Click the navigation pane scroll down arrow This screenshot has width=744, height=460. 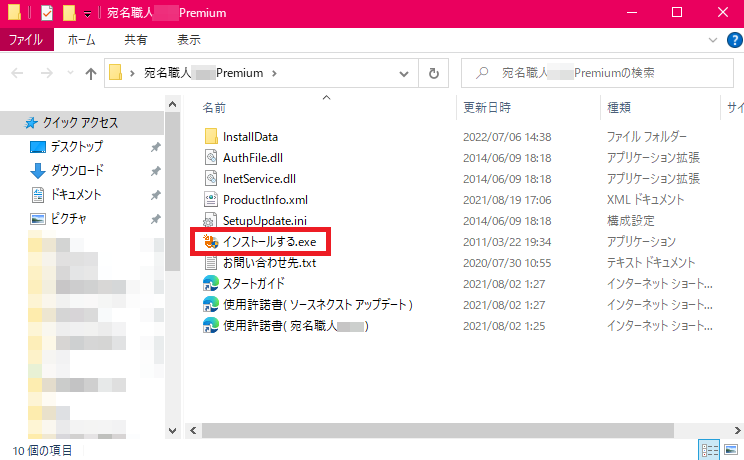tap(173, 431)
